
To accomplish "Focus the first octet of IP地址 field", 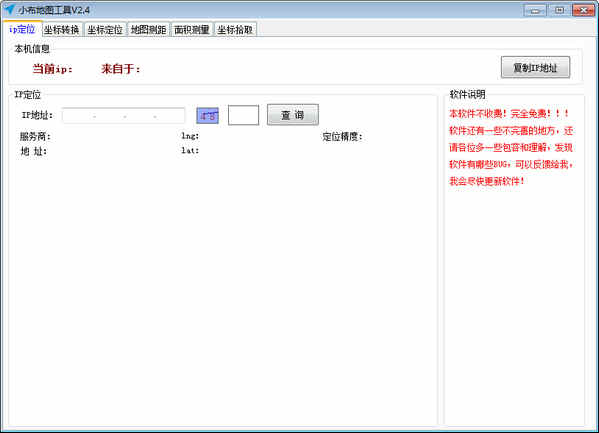I will tap(78, 115).
